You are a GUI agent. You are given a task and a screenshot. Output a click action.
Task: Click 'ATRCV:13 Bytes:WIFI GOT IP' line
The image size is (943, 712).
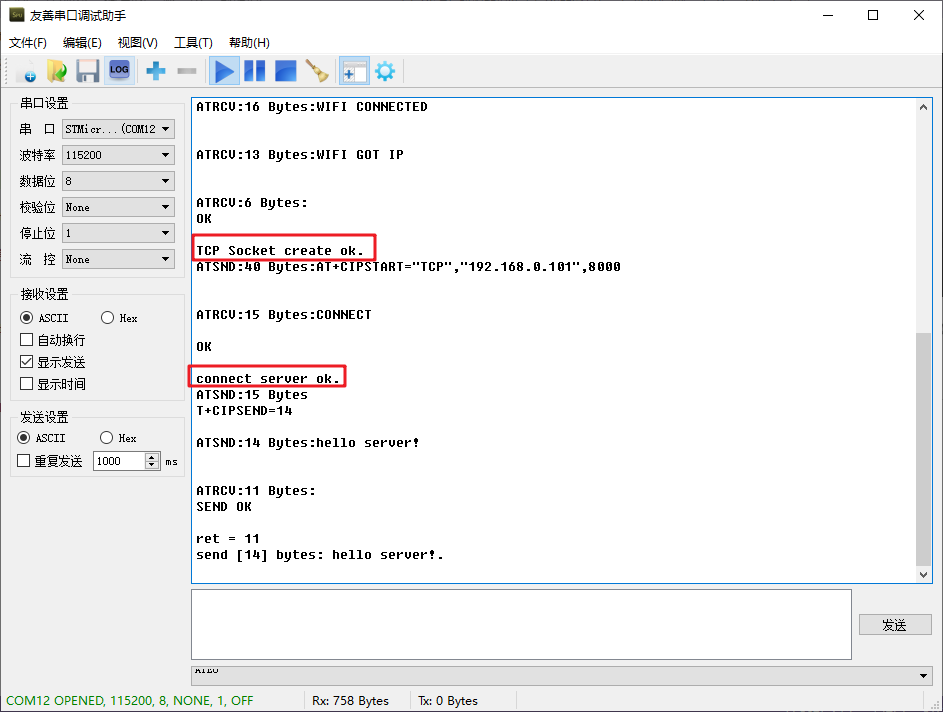point(299,155)
